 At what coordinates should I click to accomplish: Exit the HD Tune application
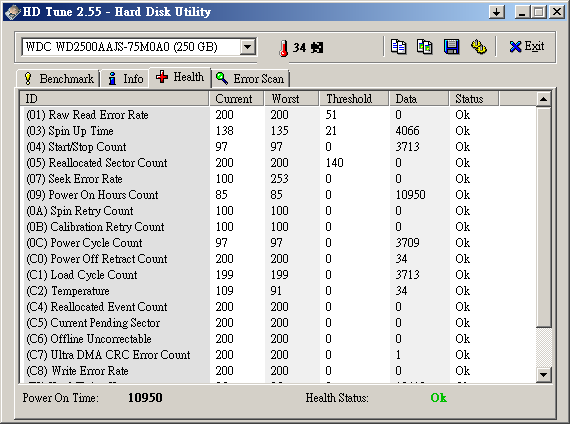coord(526,47)
